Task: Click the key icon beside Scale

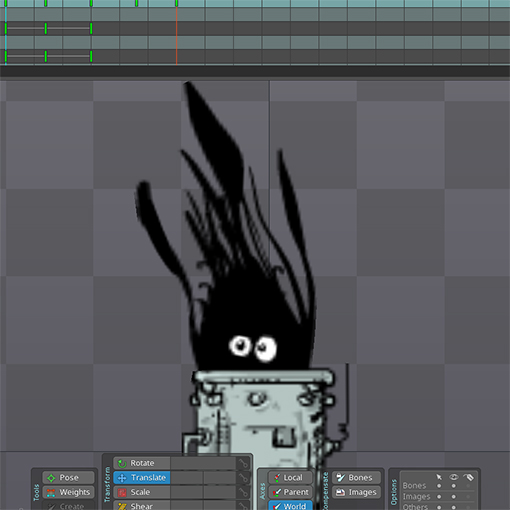Action: [x=243, y=492]
